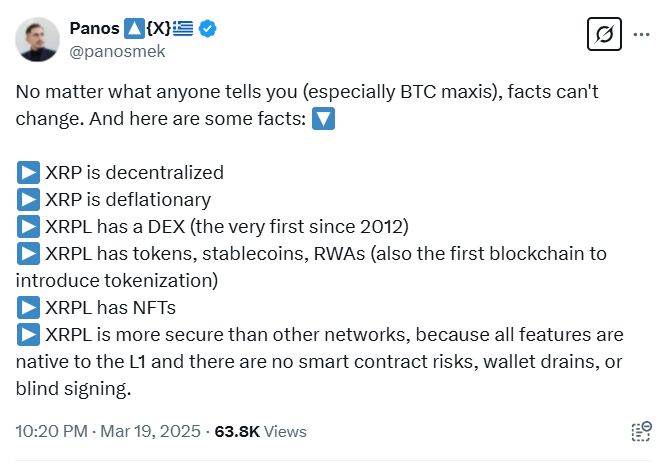The height and width of the screenshot is (465, 661).
Task: Click the play emoji before "XRPL has a DEX"
Action: tap(28, 226)
